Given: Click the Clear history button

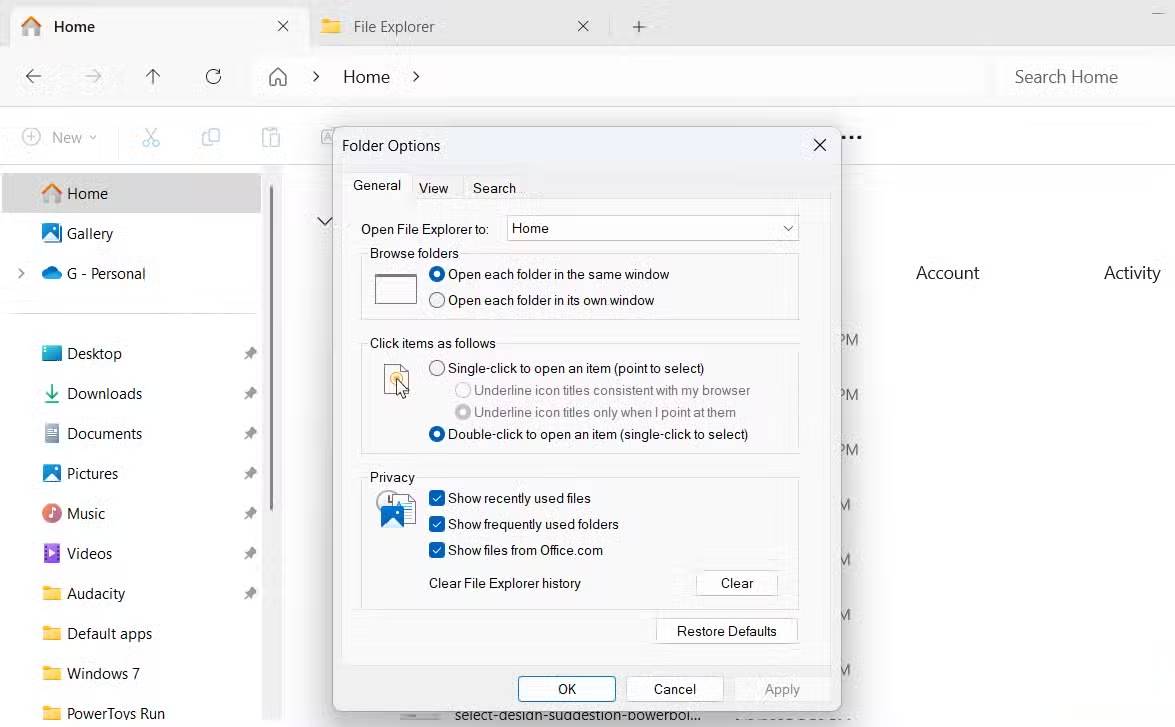Looking at the screenshot, I should point(736,584).
